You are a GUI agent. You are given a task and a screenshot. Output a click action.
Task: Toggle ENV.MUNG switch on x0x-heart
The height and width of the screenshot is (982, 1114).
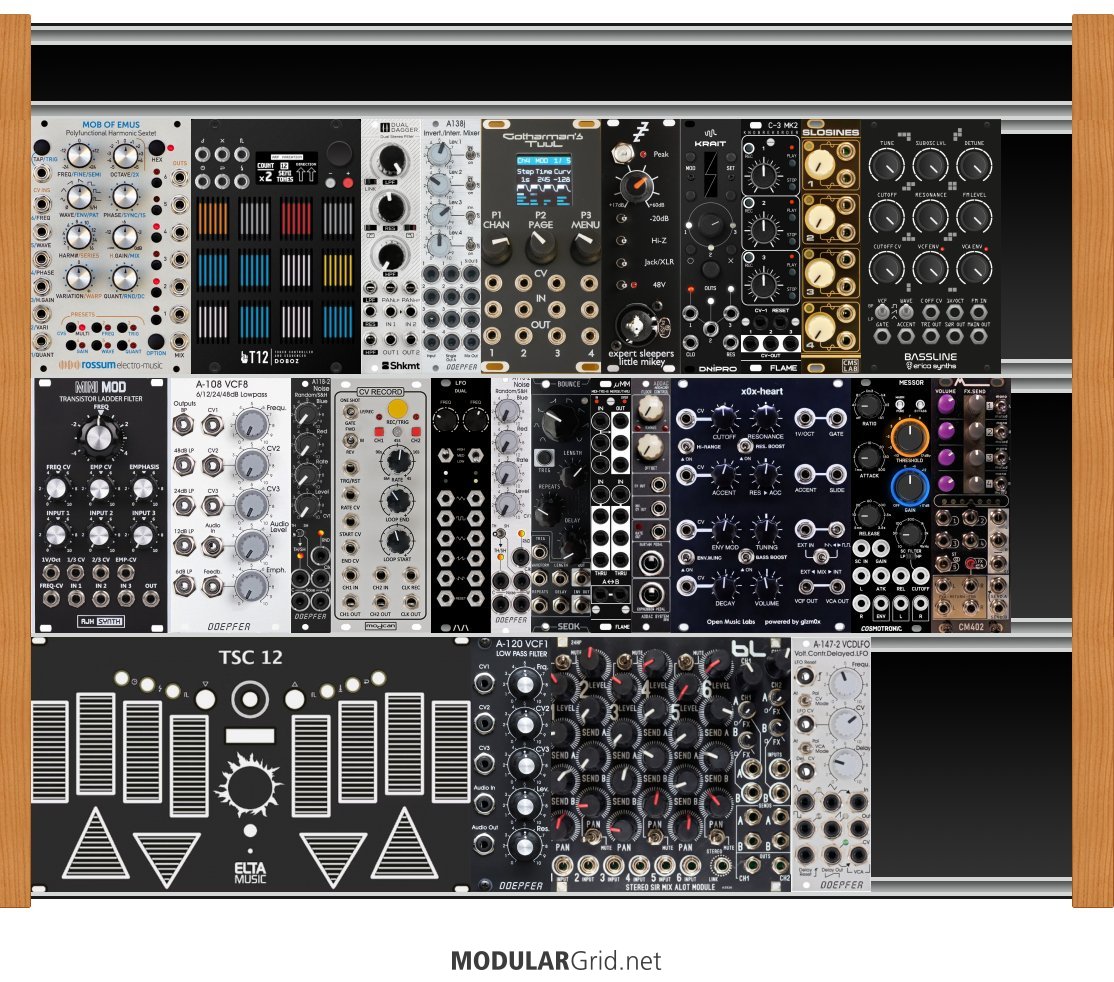[686, 558]
